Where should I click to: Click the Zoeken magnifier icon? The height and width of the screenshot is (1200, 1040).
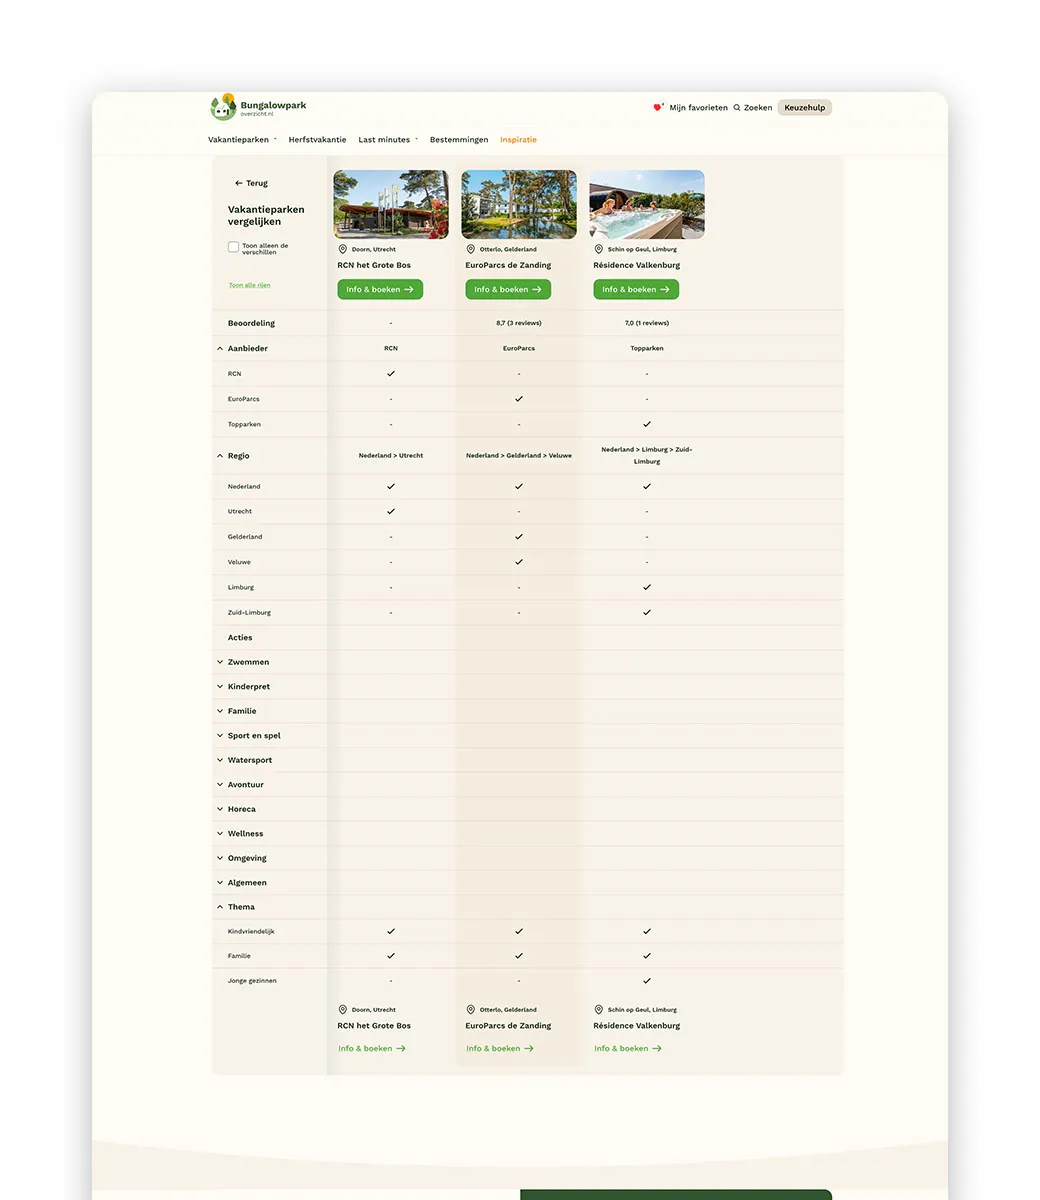pyautogui.click(x=737, y=108)
